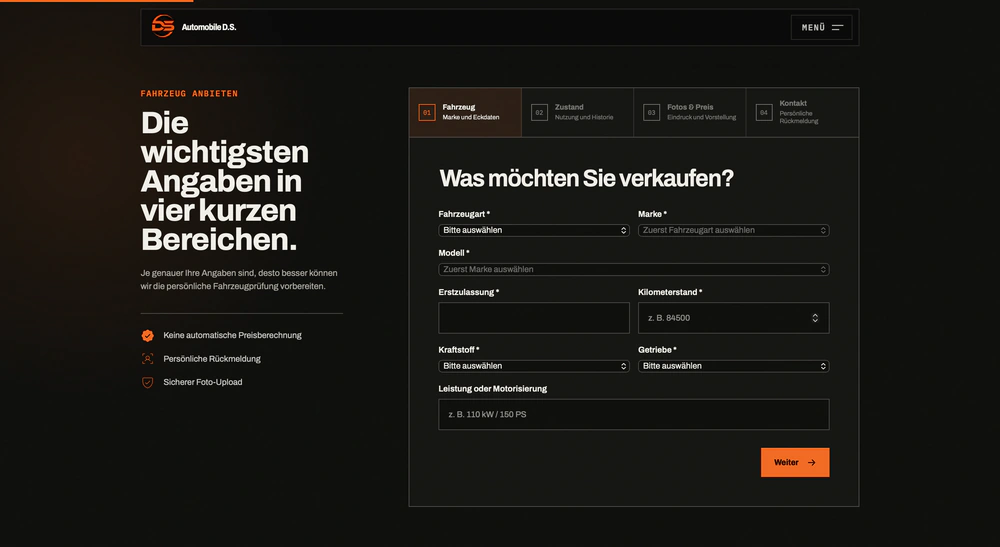Open the Getriebe dropdown
This screenshot has height=547, width=1000.
[733, 366]
